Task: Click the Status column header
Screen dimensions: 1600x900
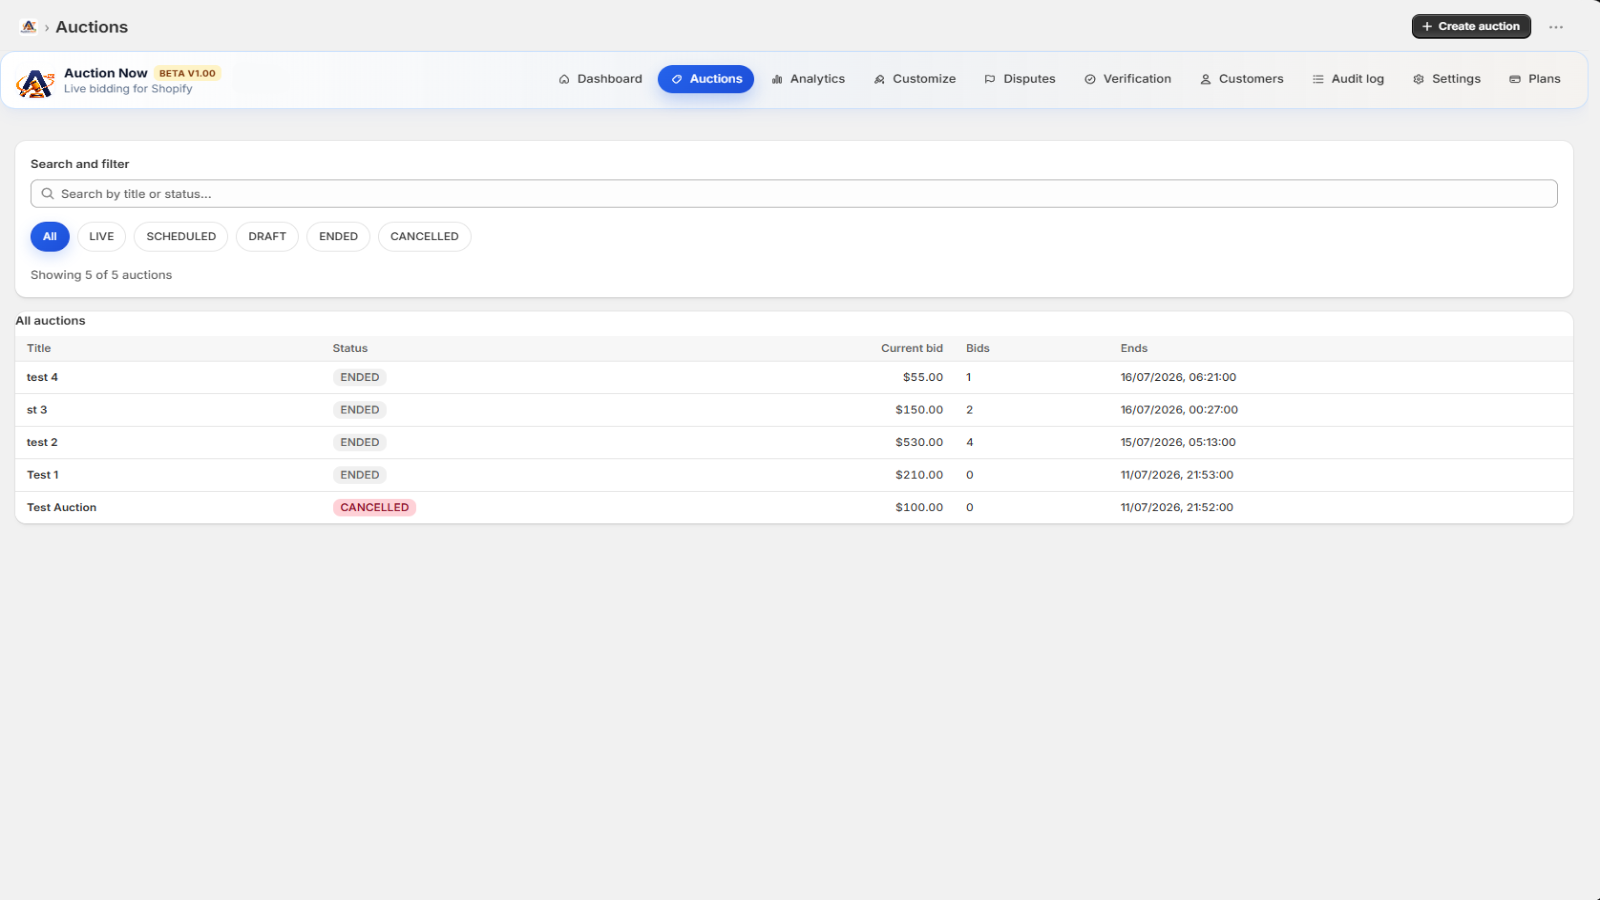Action: pos(350,349)
